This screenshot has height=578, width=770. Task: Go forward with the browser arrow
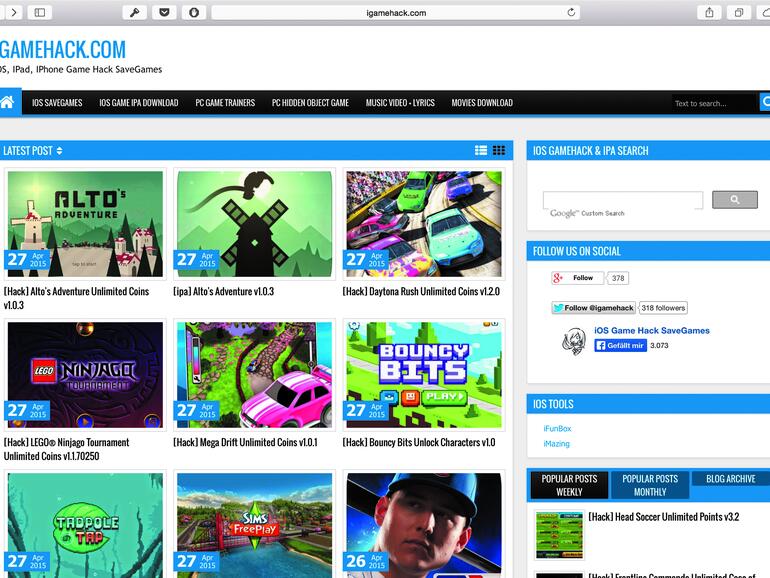pos(13,12)
